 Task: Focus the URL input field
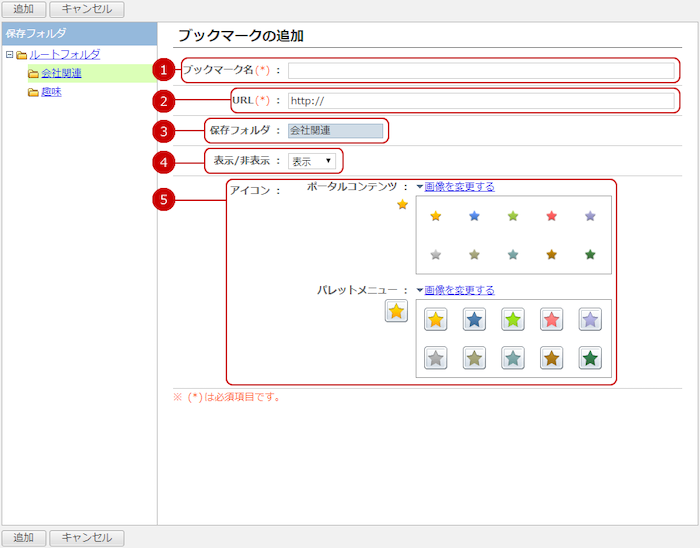pos(481,101)
